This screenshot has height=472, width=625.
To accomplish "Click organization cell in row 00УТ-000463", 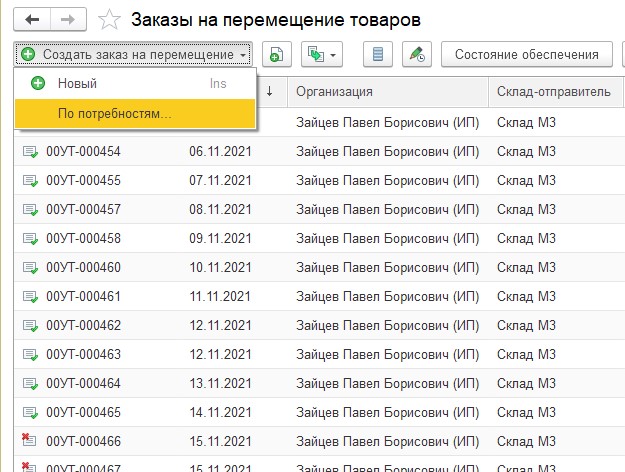I will (385, 354).
